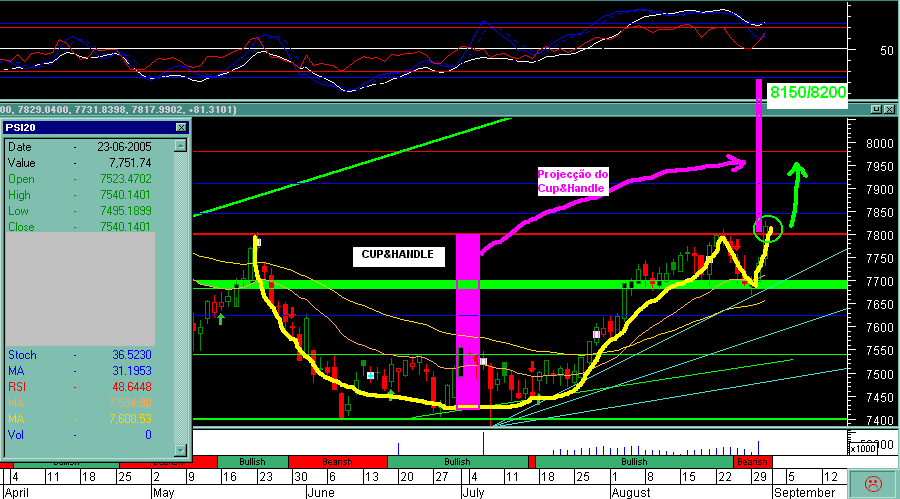Select the Date row showing 23-06-2005
Screen dimensions: 900x499
pyautogui.click(x=80, y=147)
